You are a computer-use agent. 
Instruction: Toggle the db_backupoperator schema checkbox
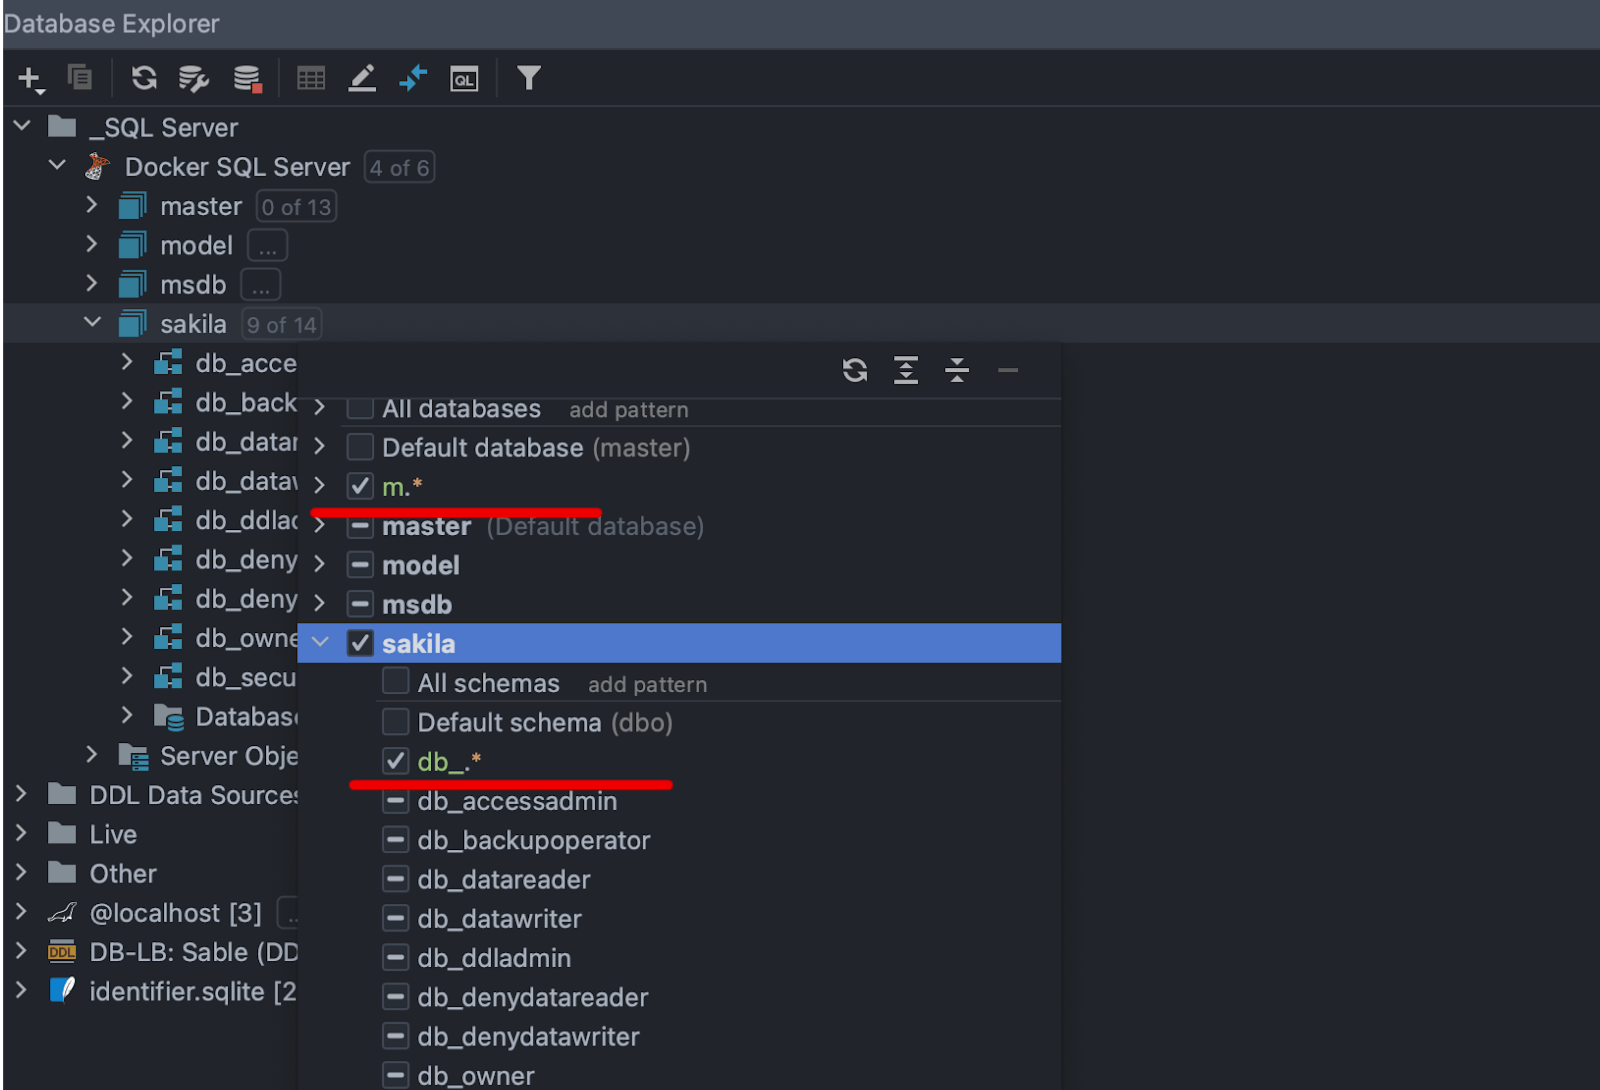coord(396,840)
